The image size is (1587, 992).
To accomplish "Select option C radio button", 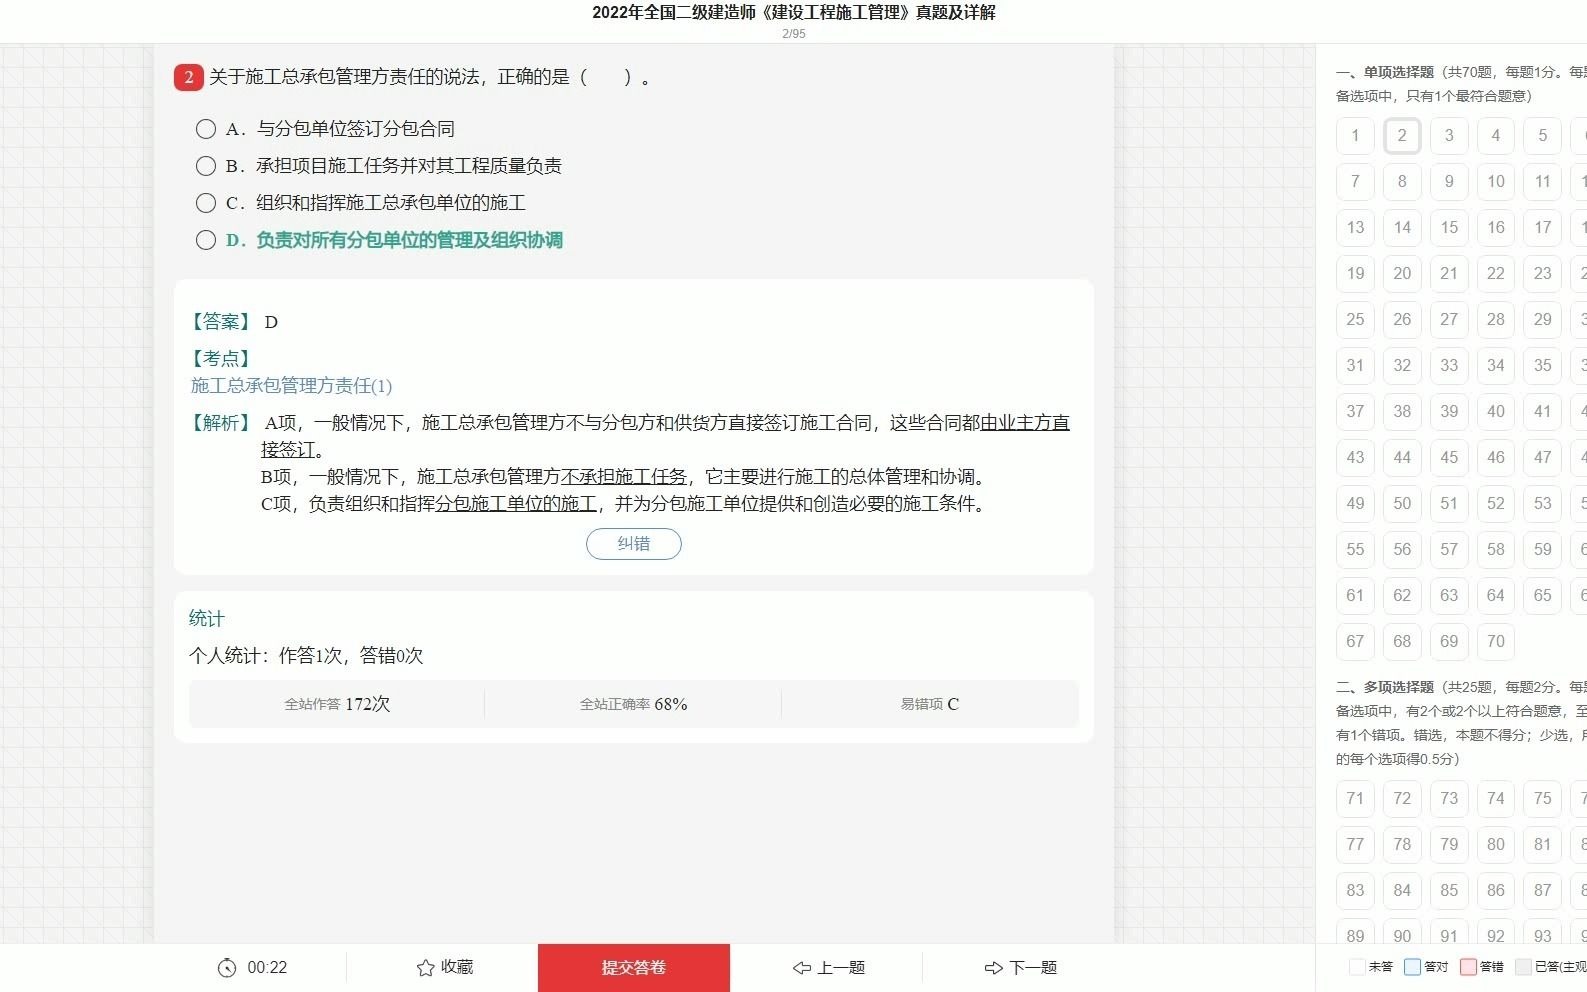I will coord(206,203).
